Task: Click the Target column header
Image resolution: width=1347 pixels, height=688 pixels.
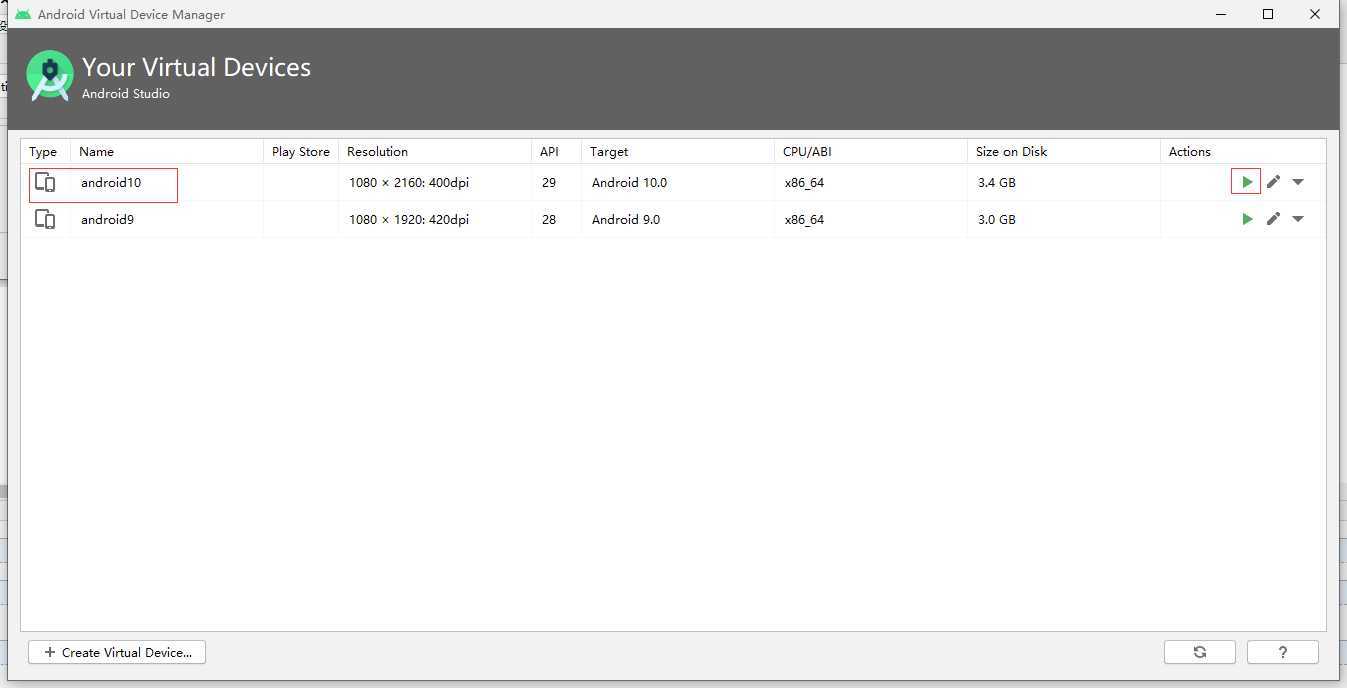Action: (x=609, y=152)
